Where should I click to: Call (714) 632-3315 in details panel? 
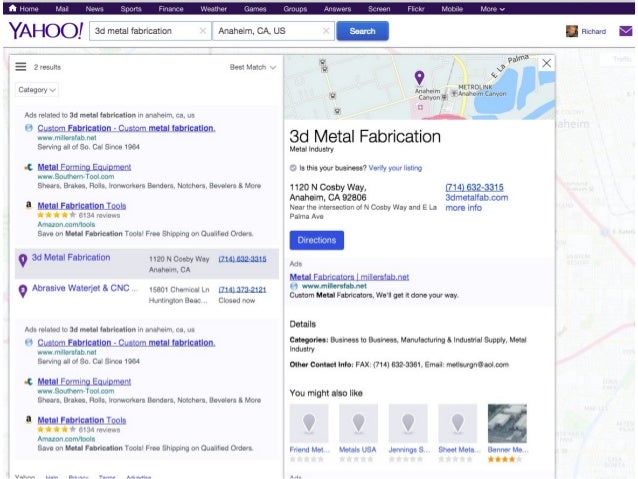474,187
